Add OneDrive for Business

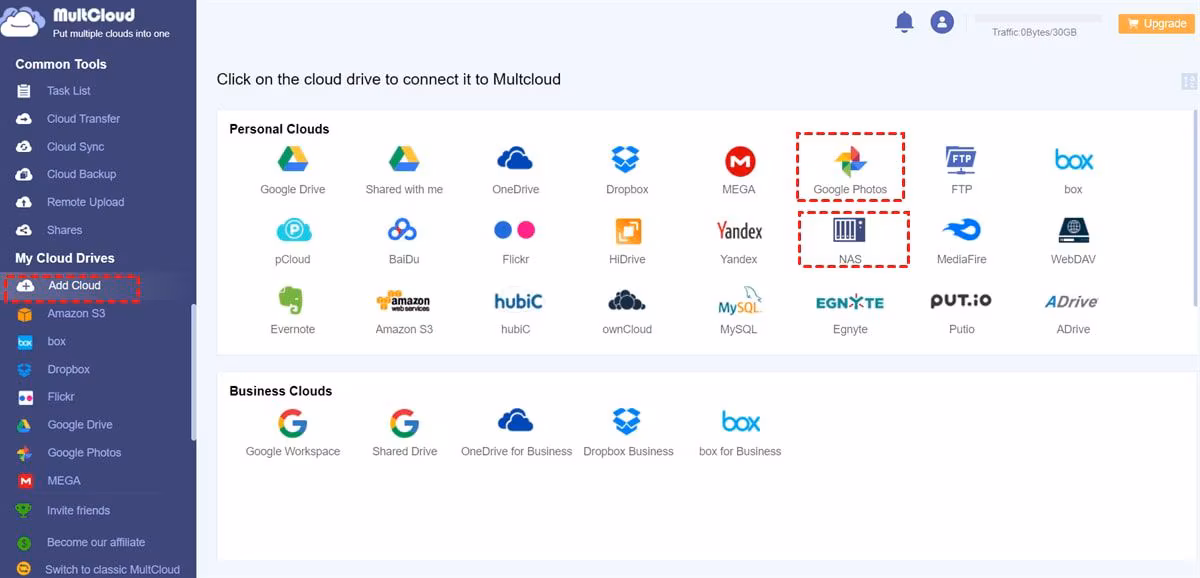(x=515, y=421)
